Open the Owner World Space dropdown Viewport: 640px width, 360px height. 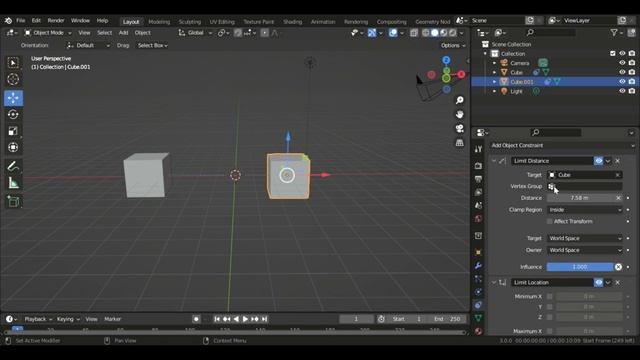pyautogui.click(x=584, y=250)
